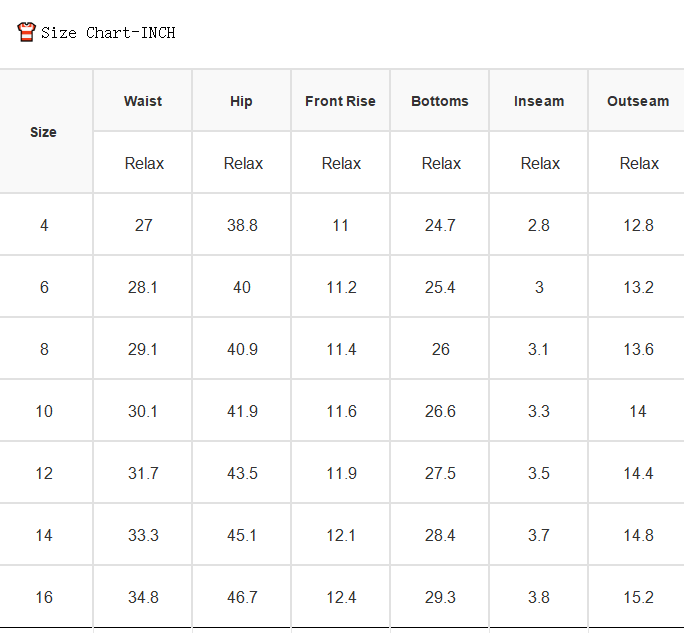Viewport: 684px width, 633px height.
Task: Select the Size Chart-INCH heading text
Action: (108, 33)
